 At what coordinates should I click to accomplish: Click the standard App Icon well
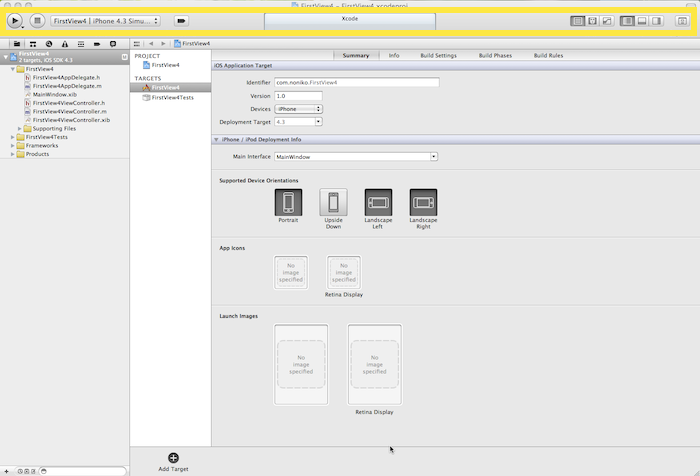coord(291,272)
